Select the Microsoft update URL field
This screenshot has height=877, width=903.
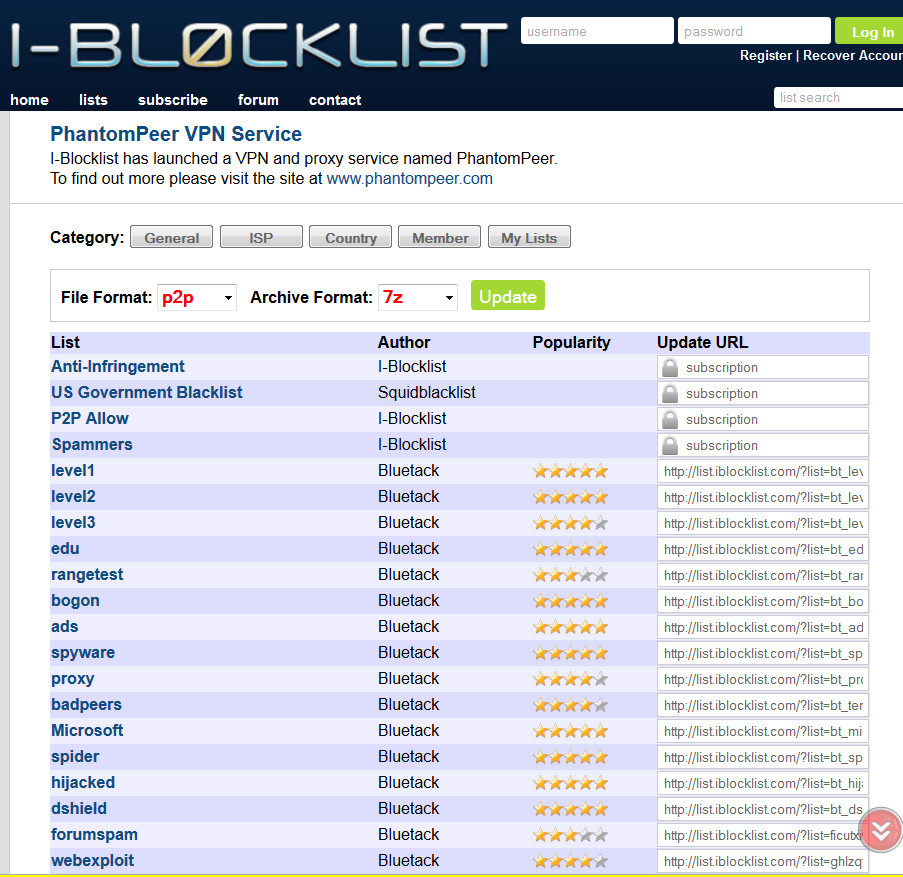(762, 731)
